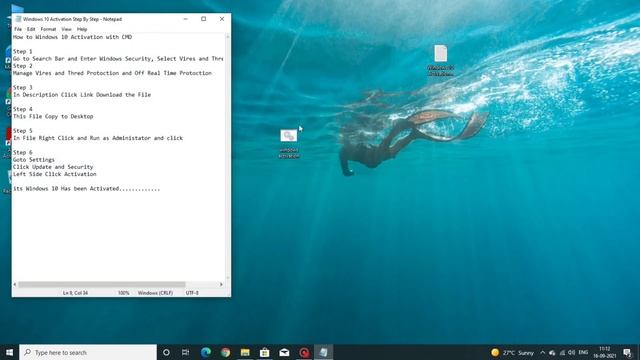
Task: Click 'Left Side Click Activation' line
Action: pyautogui.click(x=55, y=174)
